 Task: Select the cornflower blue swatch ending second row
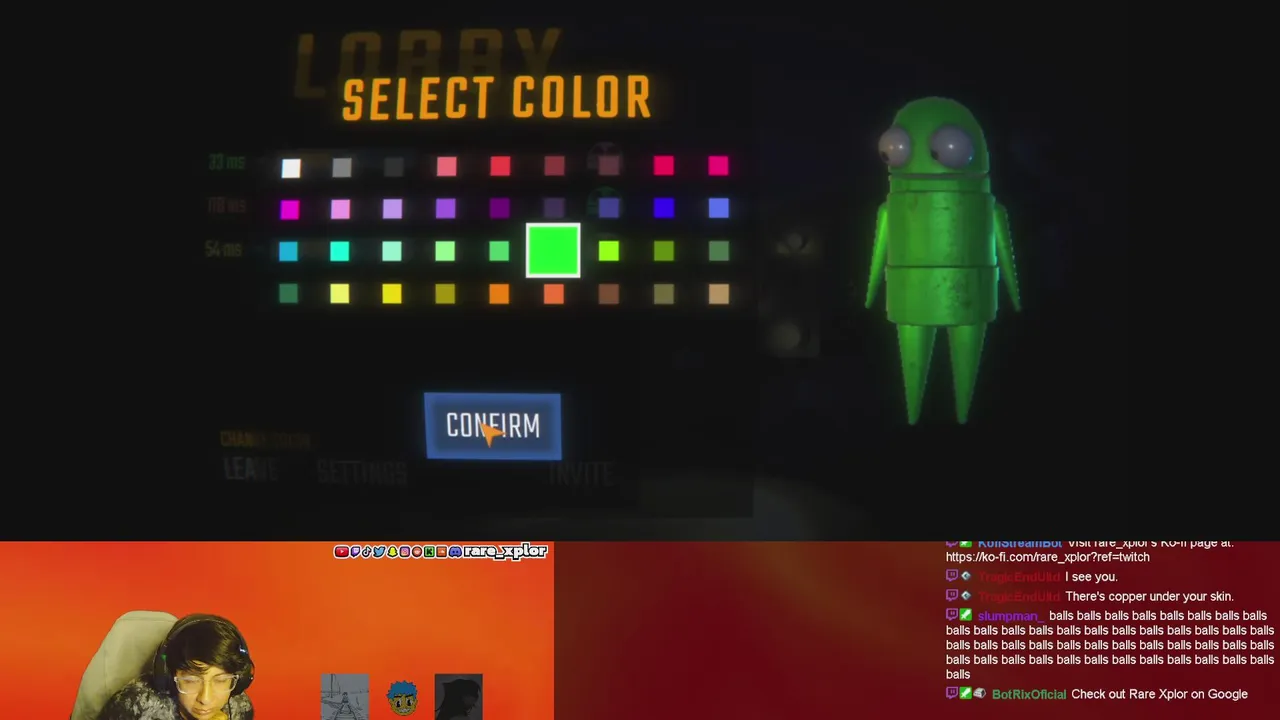tap(718, 208)
